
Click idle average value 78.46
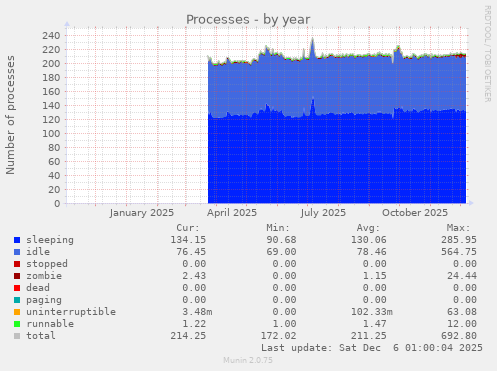click(x=372, y=252)
